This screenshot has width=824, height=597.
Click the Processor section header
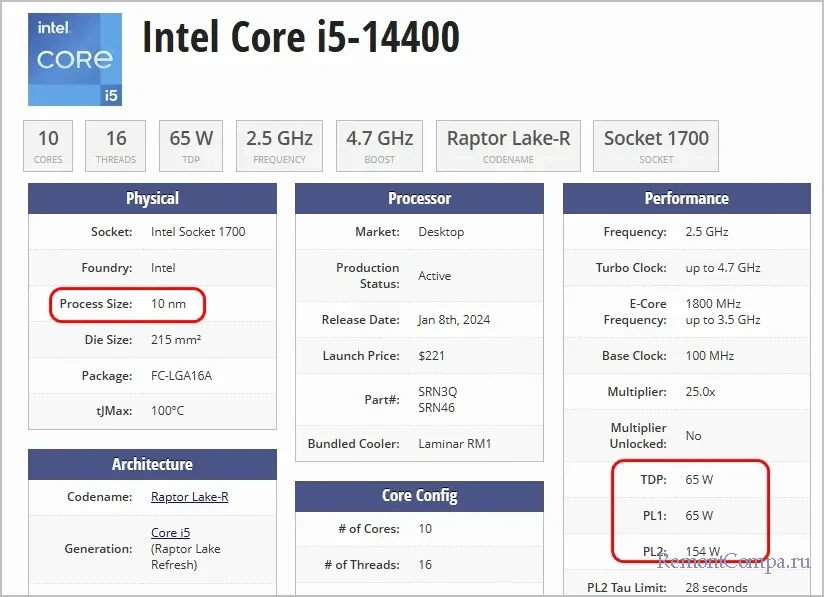pos(419,199)
